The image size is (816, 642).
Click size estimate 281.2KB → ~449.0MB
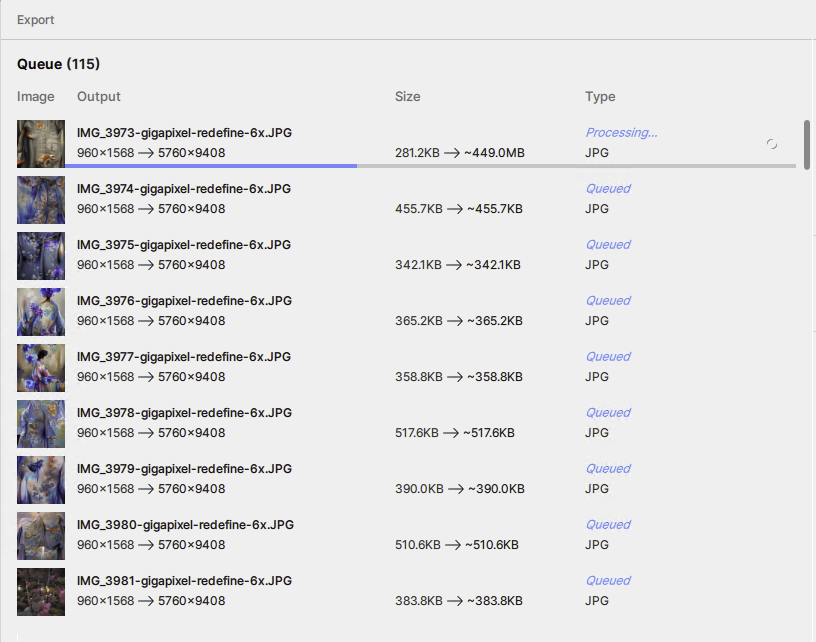pyautogui.click(x=460, y=153)
